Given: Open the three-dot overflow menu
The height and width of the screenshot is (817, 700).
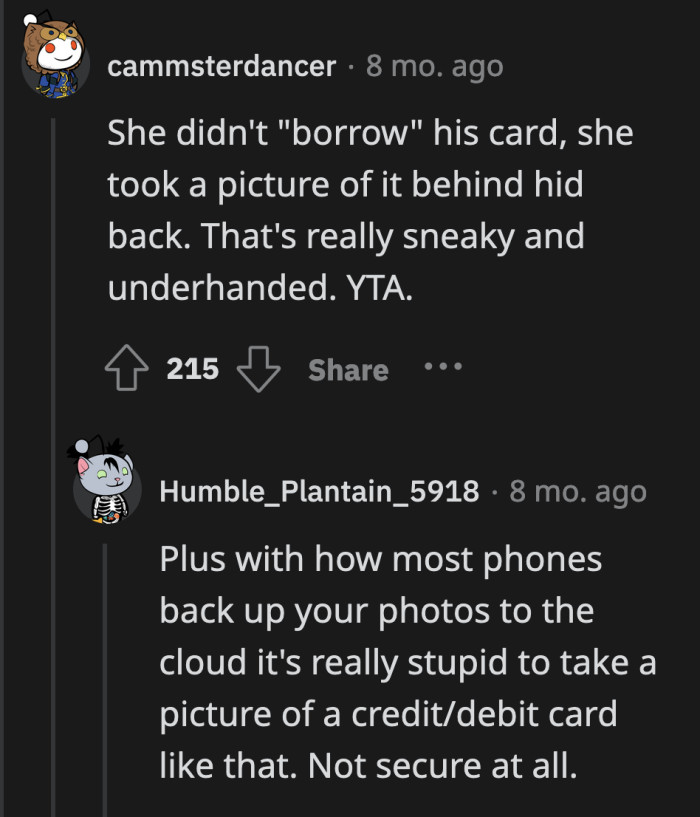Looking at the screenshot, I should (x=443, y=367).
